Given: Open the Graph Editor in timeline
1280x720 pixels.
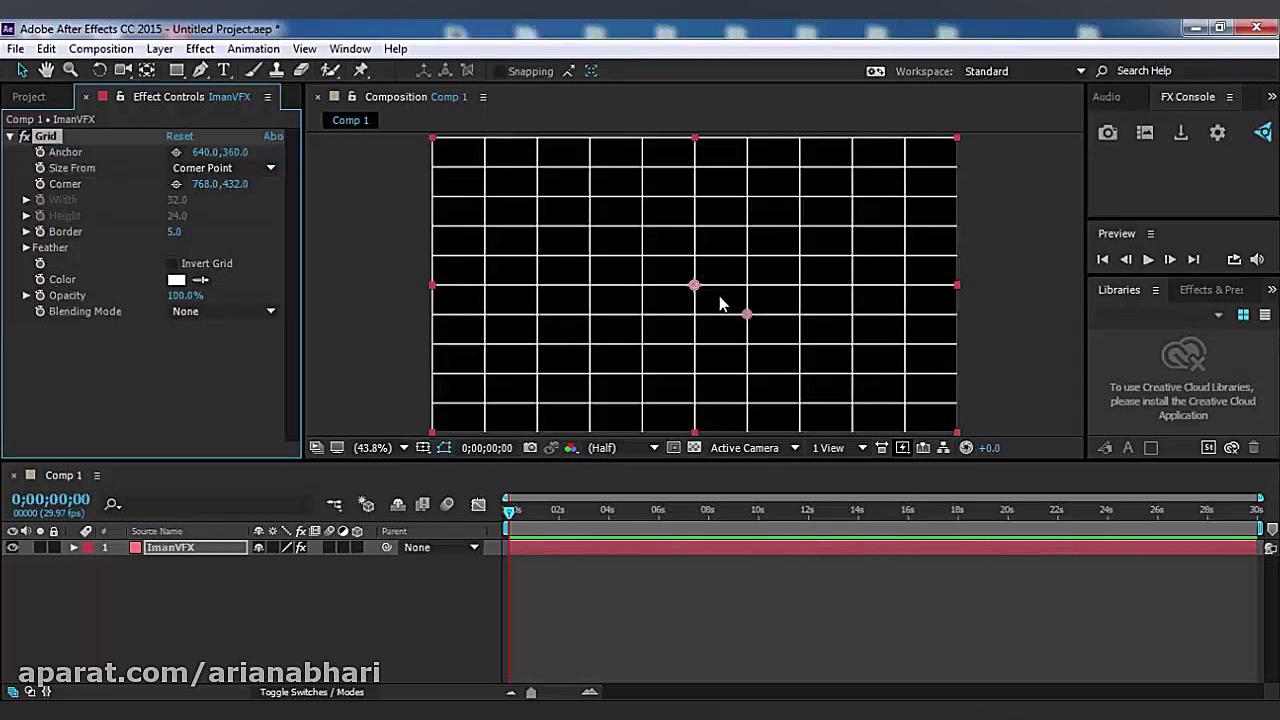Looking at the screenshot, I should (x=478, y=505).
